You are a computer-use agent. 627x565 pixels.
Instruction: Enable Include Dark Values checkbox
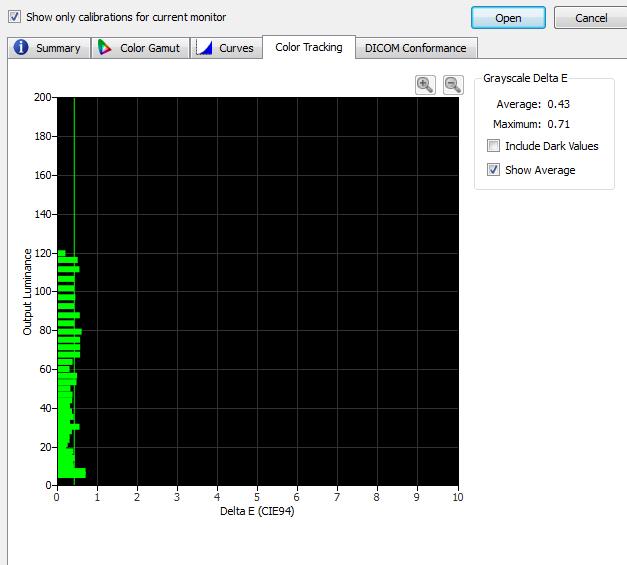pos(493,146)
